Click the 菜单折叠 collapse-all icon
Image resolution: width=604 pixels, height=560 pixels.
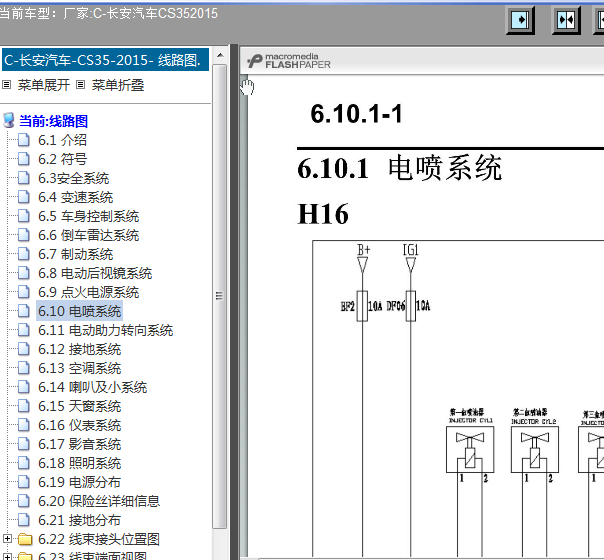[80, 85]
